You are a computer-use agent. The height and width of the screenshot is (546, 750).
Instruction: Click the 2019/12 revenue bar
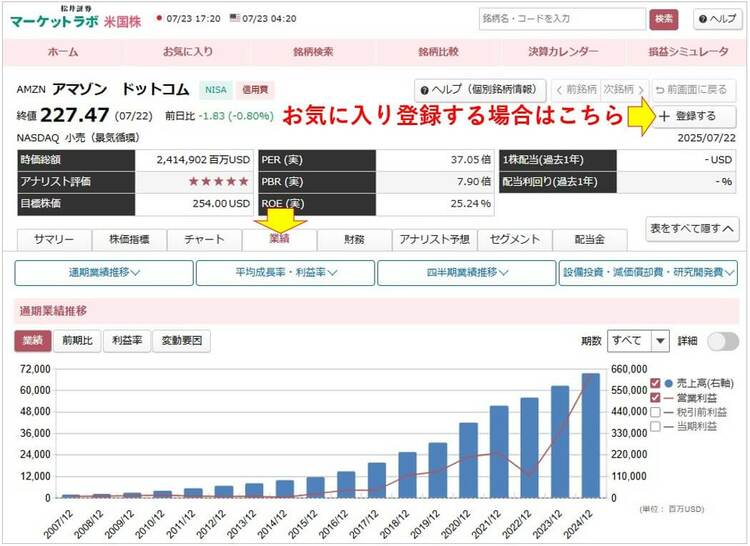(438, 471)
